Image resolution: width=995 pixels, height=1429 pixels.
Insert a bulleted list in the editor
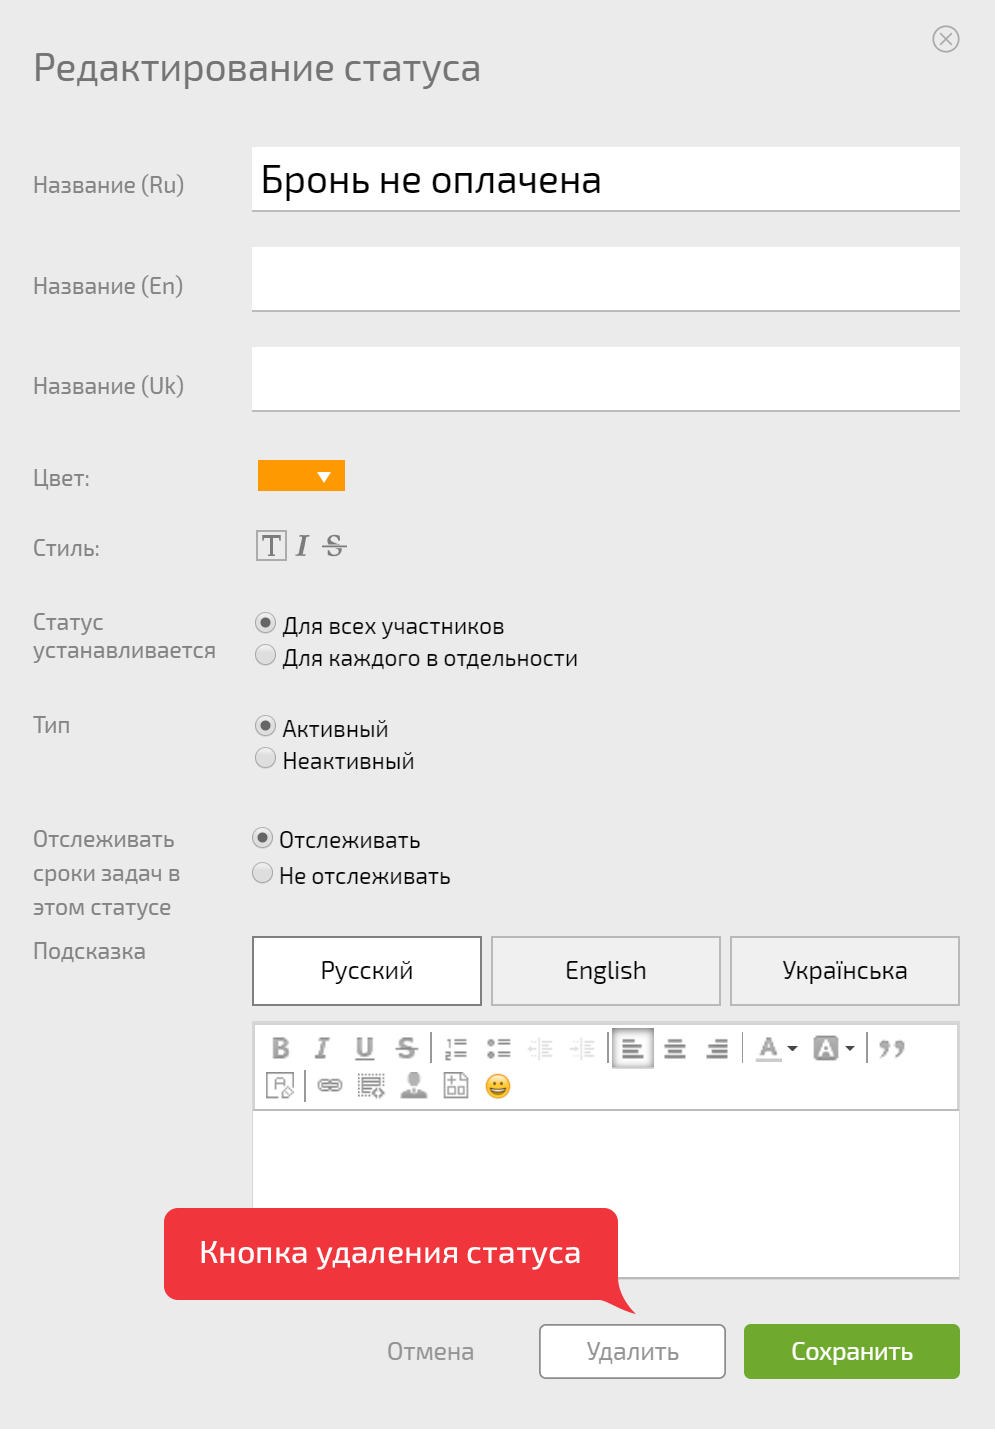click(x=498, y=1048)
